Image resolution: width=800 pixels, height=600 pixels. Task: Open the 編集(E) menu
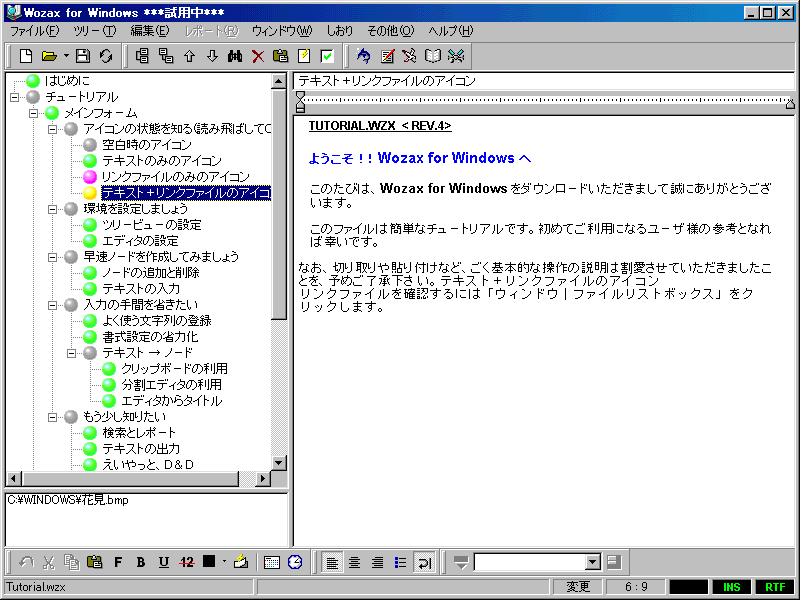(149, 31)
